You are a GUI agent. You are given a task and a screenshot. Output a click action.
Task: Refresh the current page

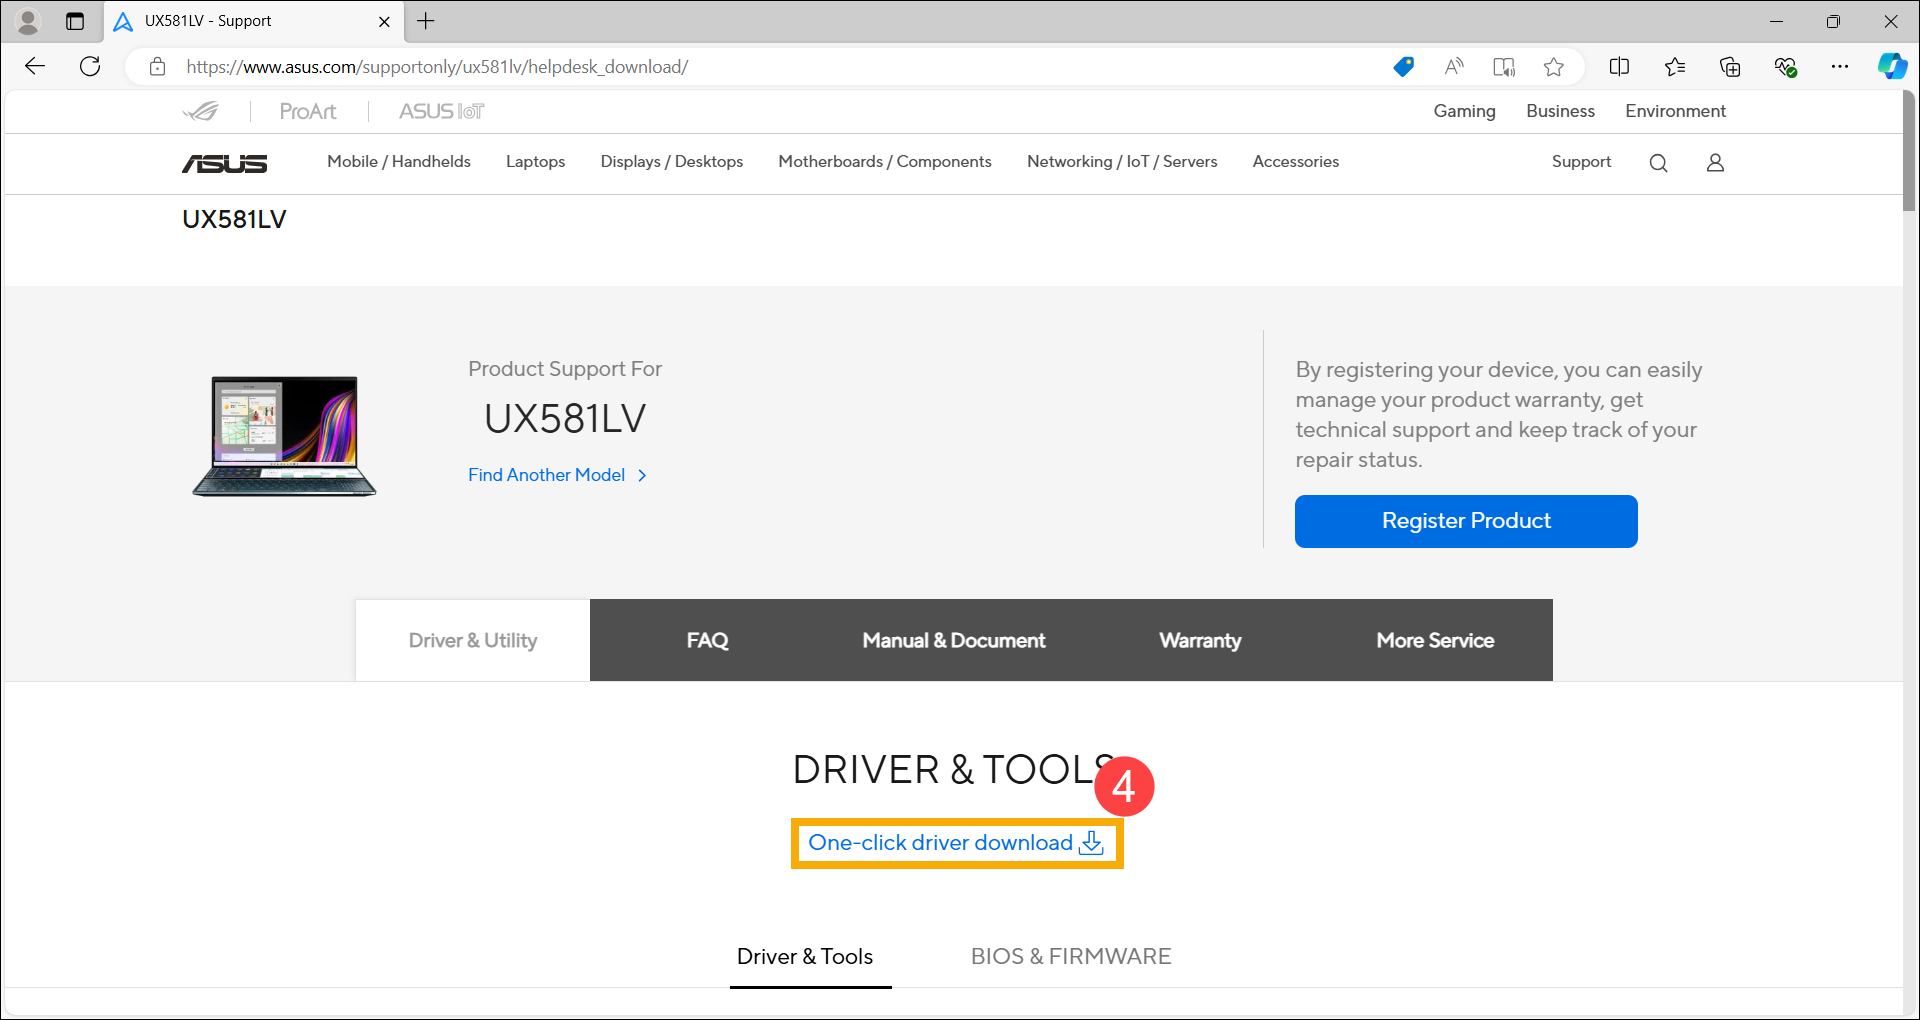(x=90, y=67)
